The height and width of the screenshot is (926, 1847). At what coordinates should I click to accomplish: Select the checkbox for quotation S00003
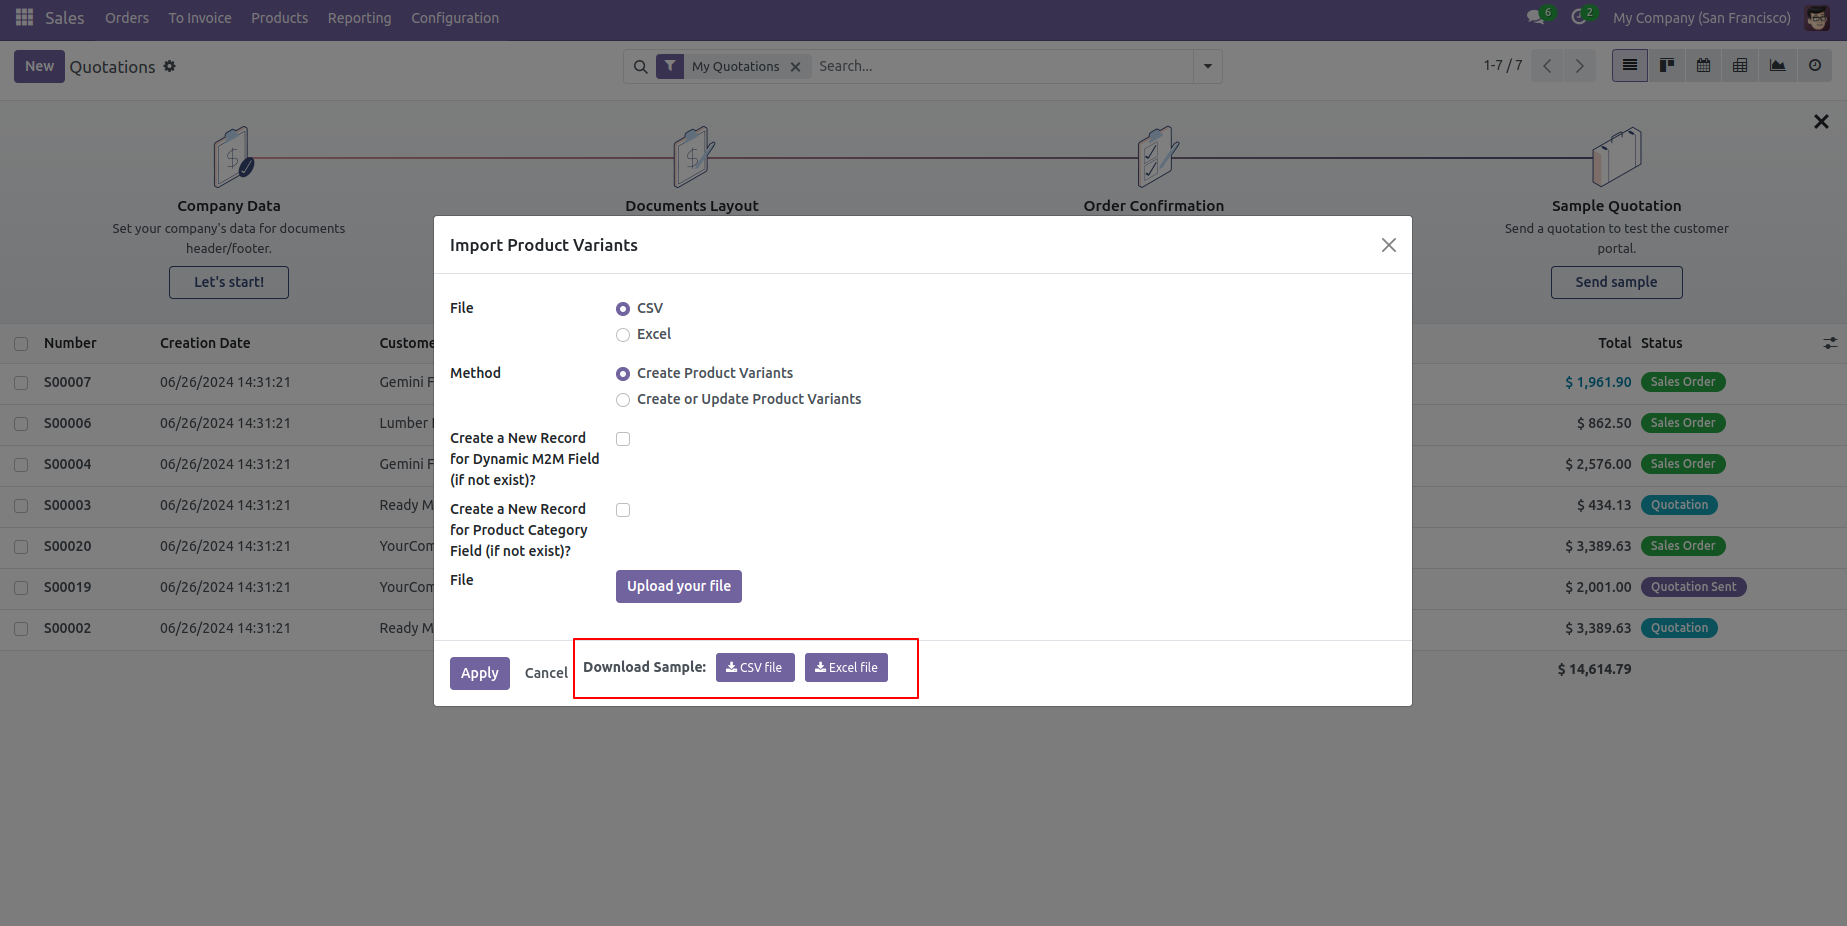click(21, 505)
